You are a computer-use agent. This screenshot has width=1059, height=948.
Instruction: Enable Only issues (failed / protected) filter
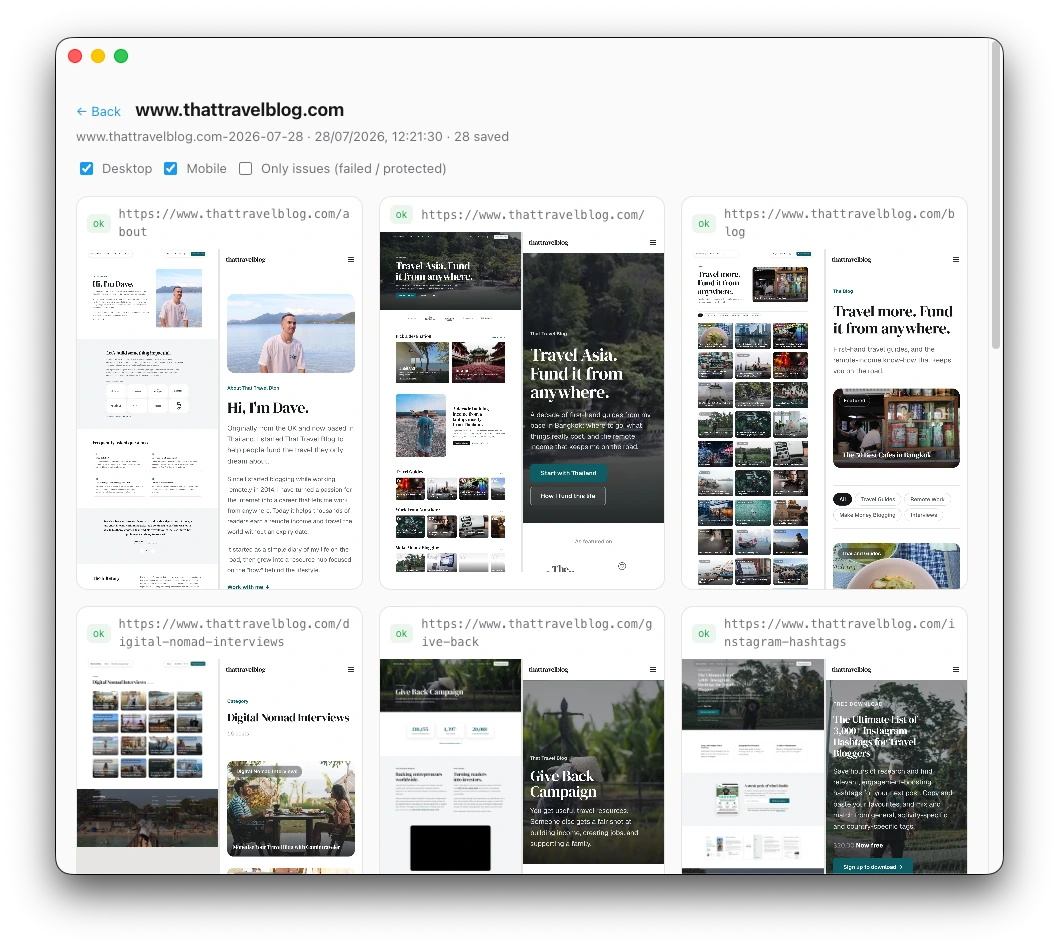coord(246,169)
